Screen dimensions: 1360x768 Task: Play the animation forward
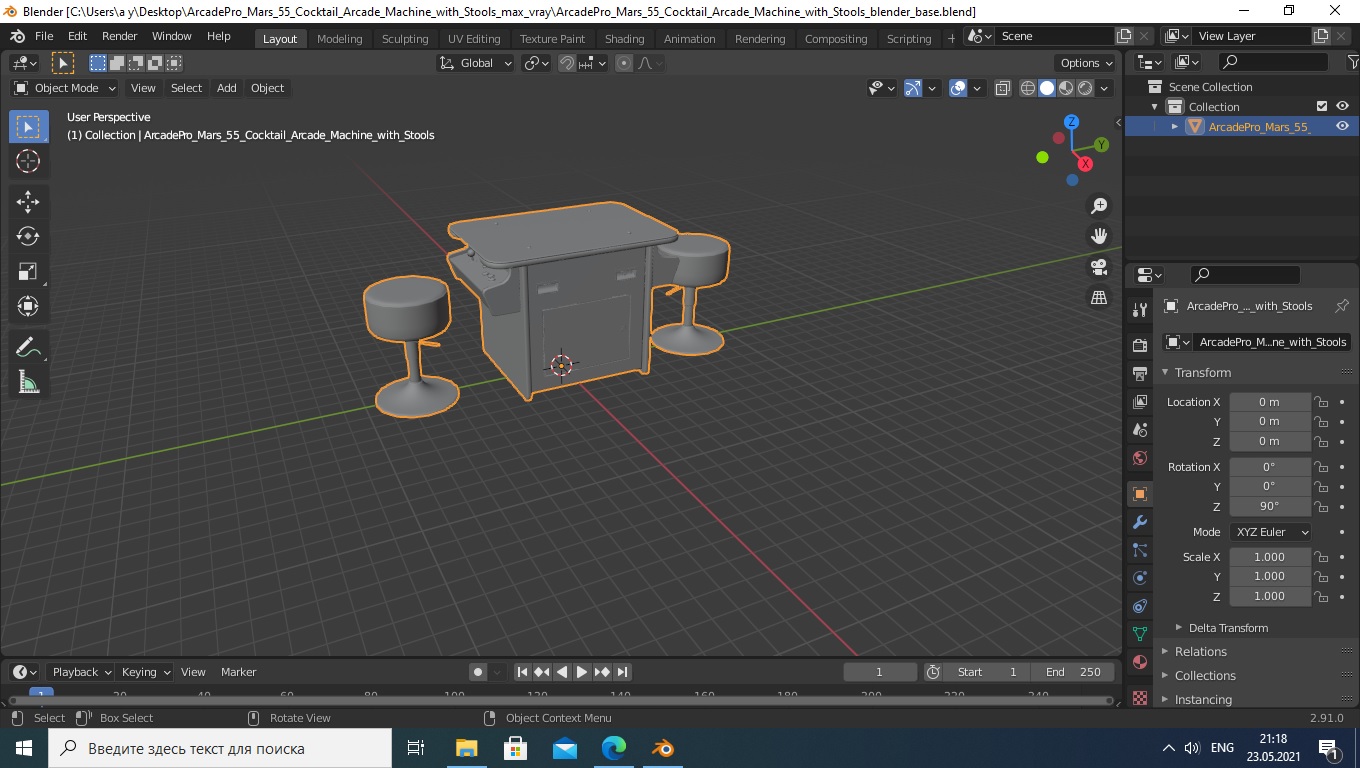point(582,672)
